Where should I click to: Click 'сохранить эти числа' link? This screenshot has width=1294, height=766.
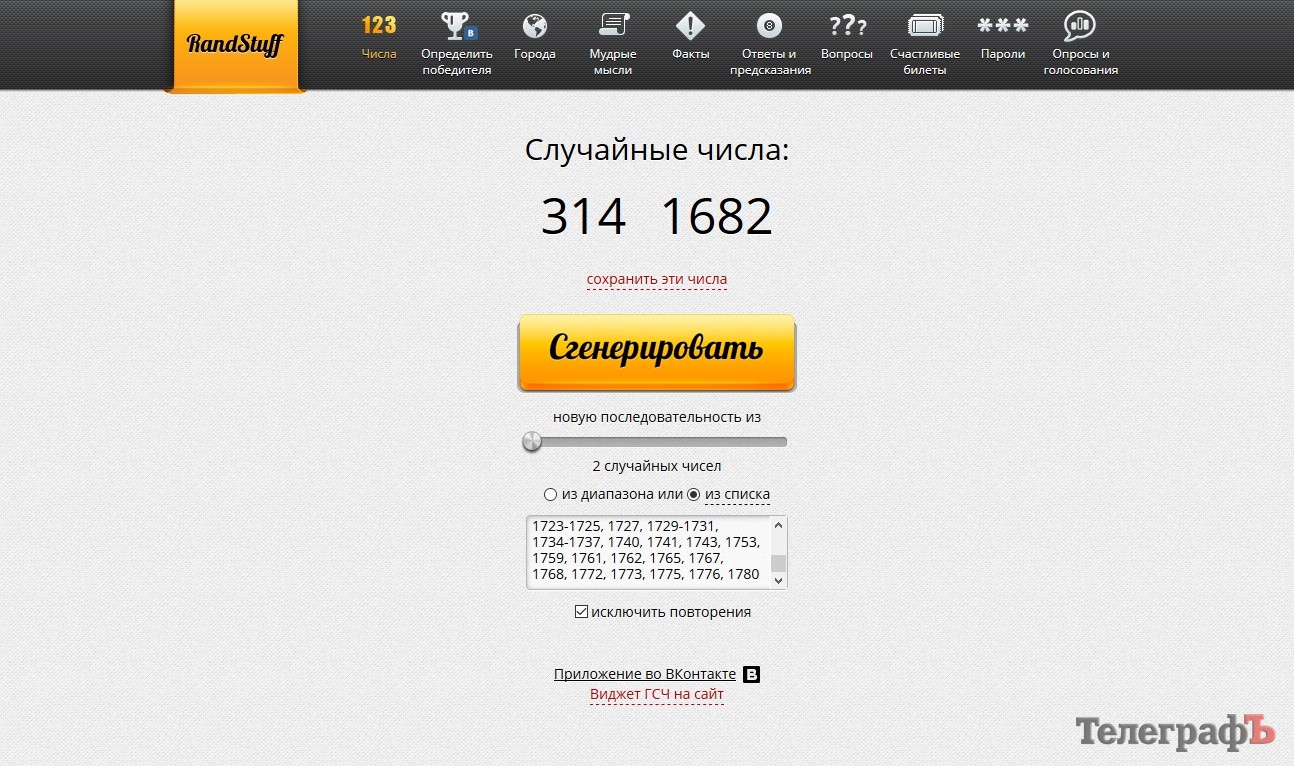656,279
